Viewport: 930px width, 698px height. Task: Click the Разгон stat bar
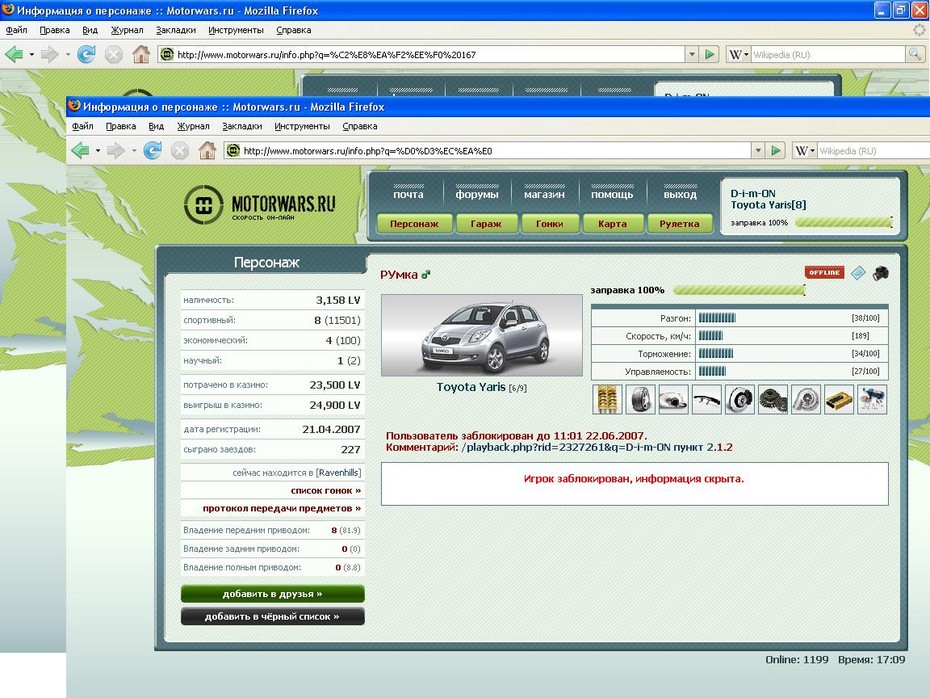[x=717, y=318]
